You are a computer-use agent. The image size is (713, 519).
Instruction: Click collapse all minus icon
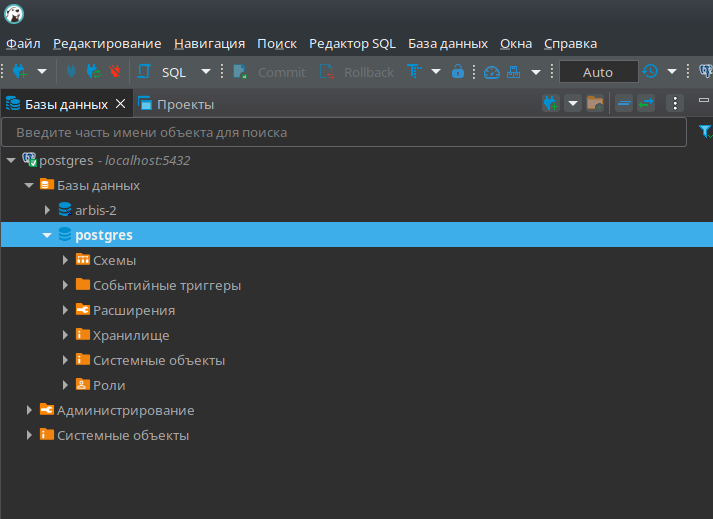coord(624,103)
